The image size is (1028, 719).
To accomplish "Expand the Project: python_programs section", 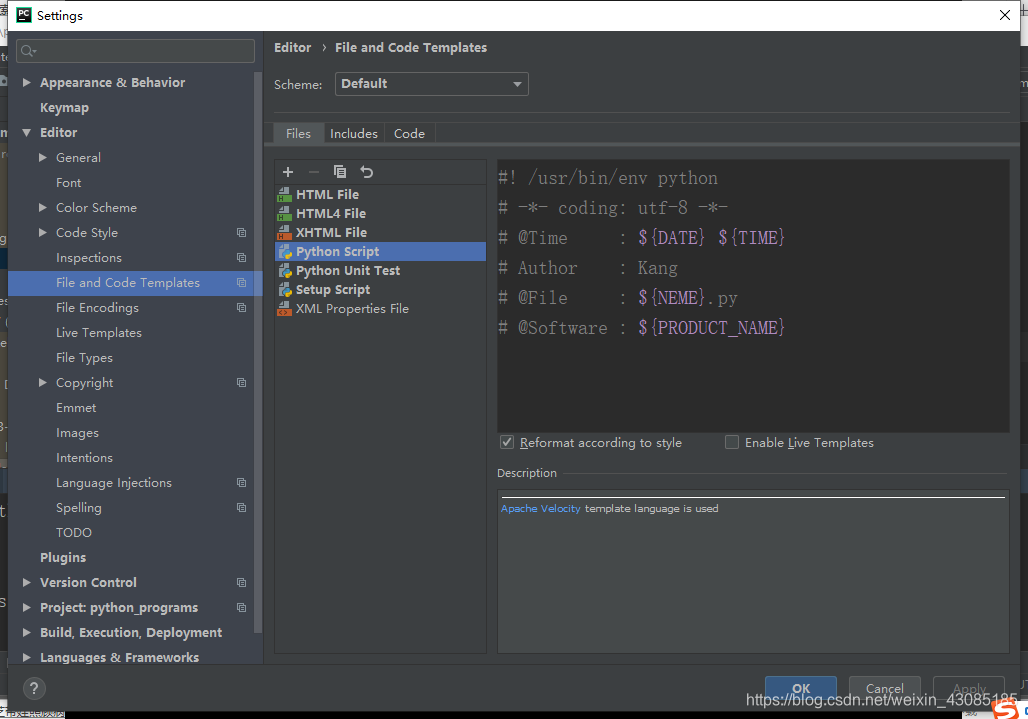I will pyautogui.click(x=27, y=608).
